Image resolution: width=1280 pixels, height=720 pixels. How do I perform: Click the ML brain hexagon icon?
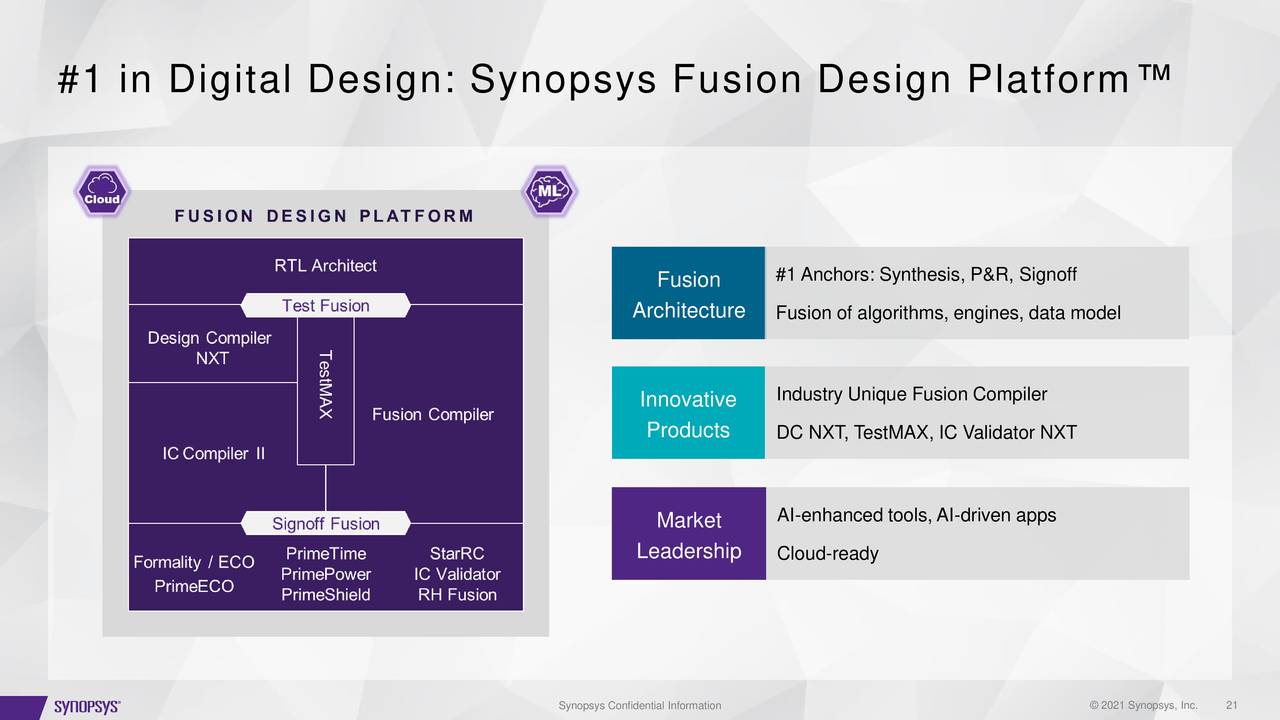549,192
